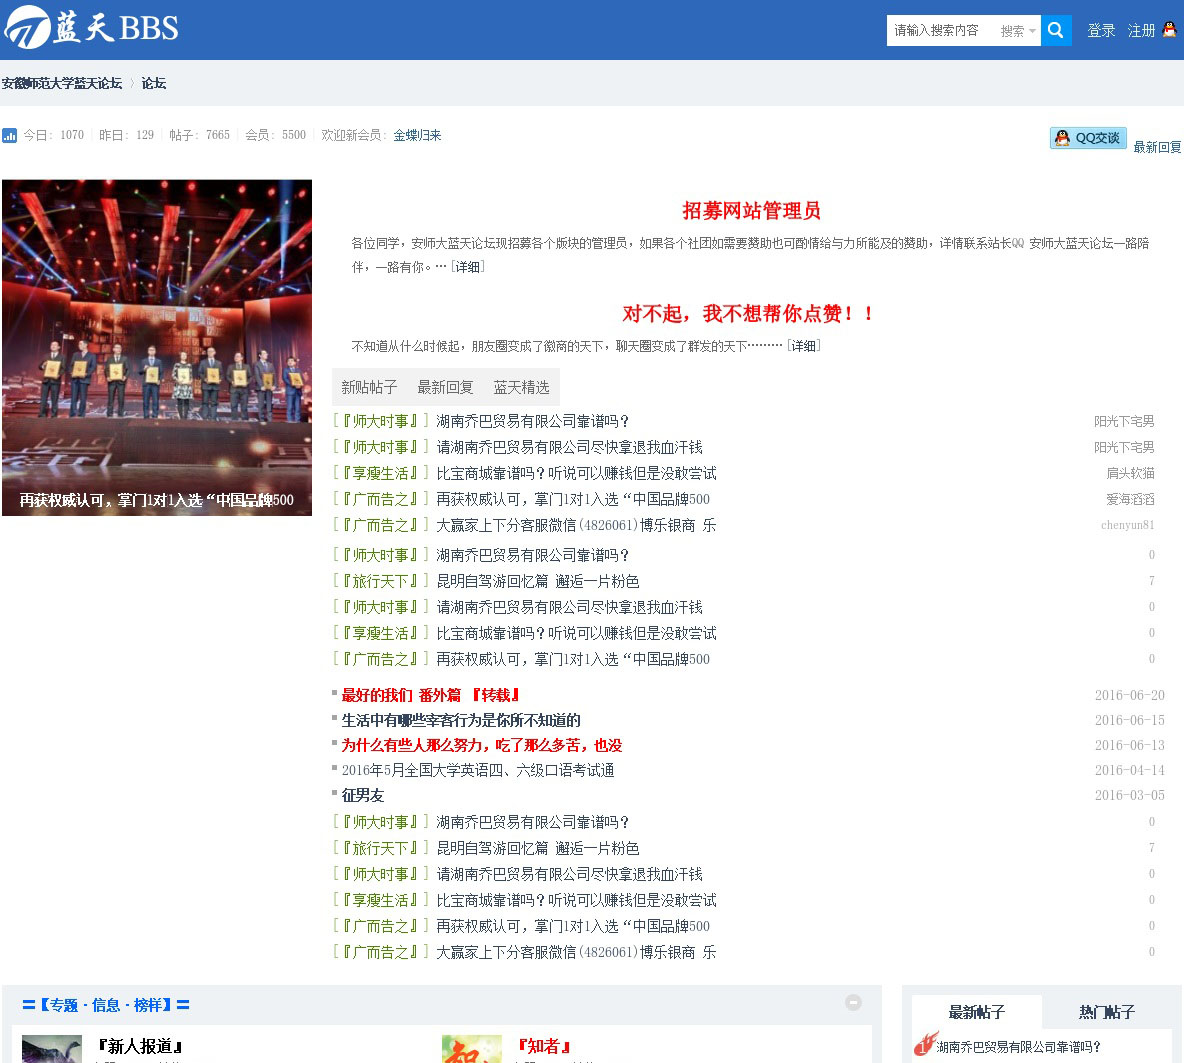Open post 最好的我们 番外篇 『转载』
The height and width of the screenshot is (1063, 1200).
pos(430,695)
